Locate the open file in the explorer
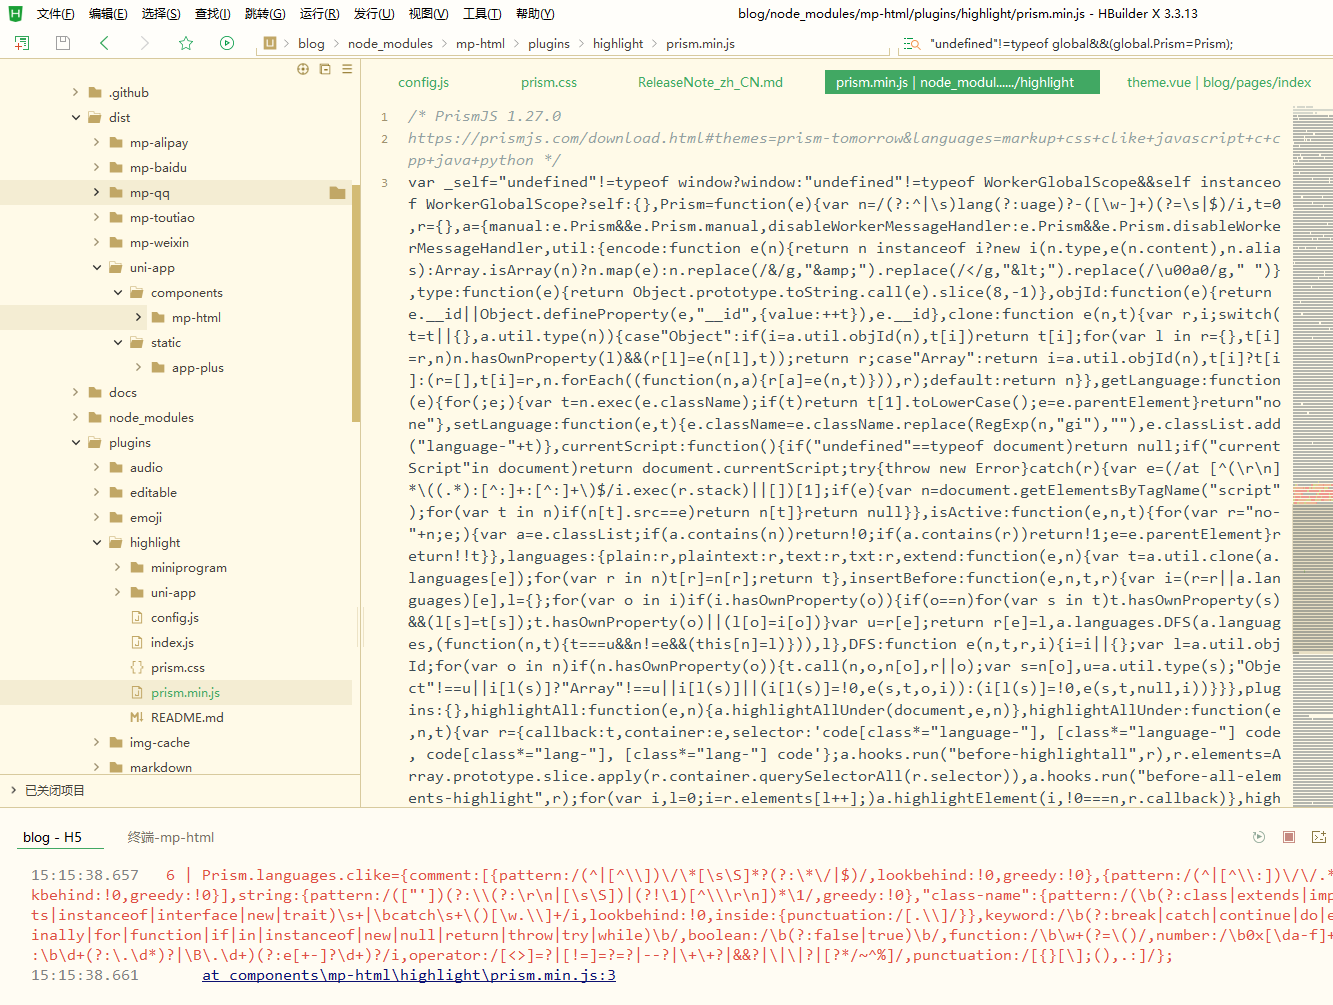The height and width of the screenshot is (1005, 1333). point(303,69)
